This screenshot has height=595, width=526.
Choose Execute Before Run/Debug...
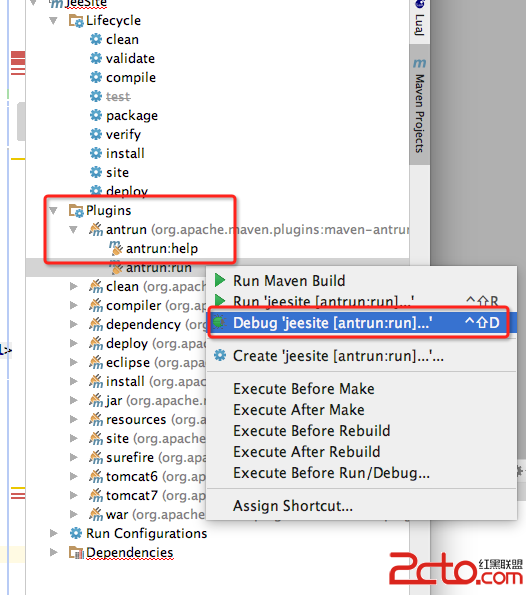click(x=361, y=473)
